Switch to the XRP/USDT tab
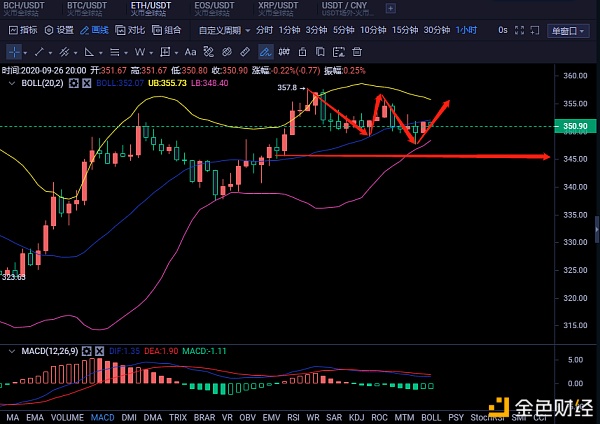Screen dimensions: 600x424 coord(278,8)
